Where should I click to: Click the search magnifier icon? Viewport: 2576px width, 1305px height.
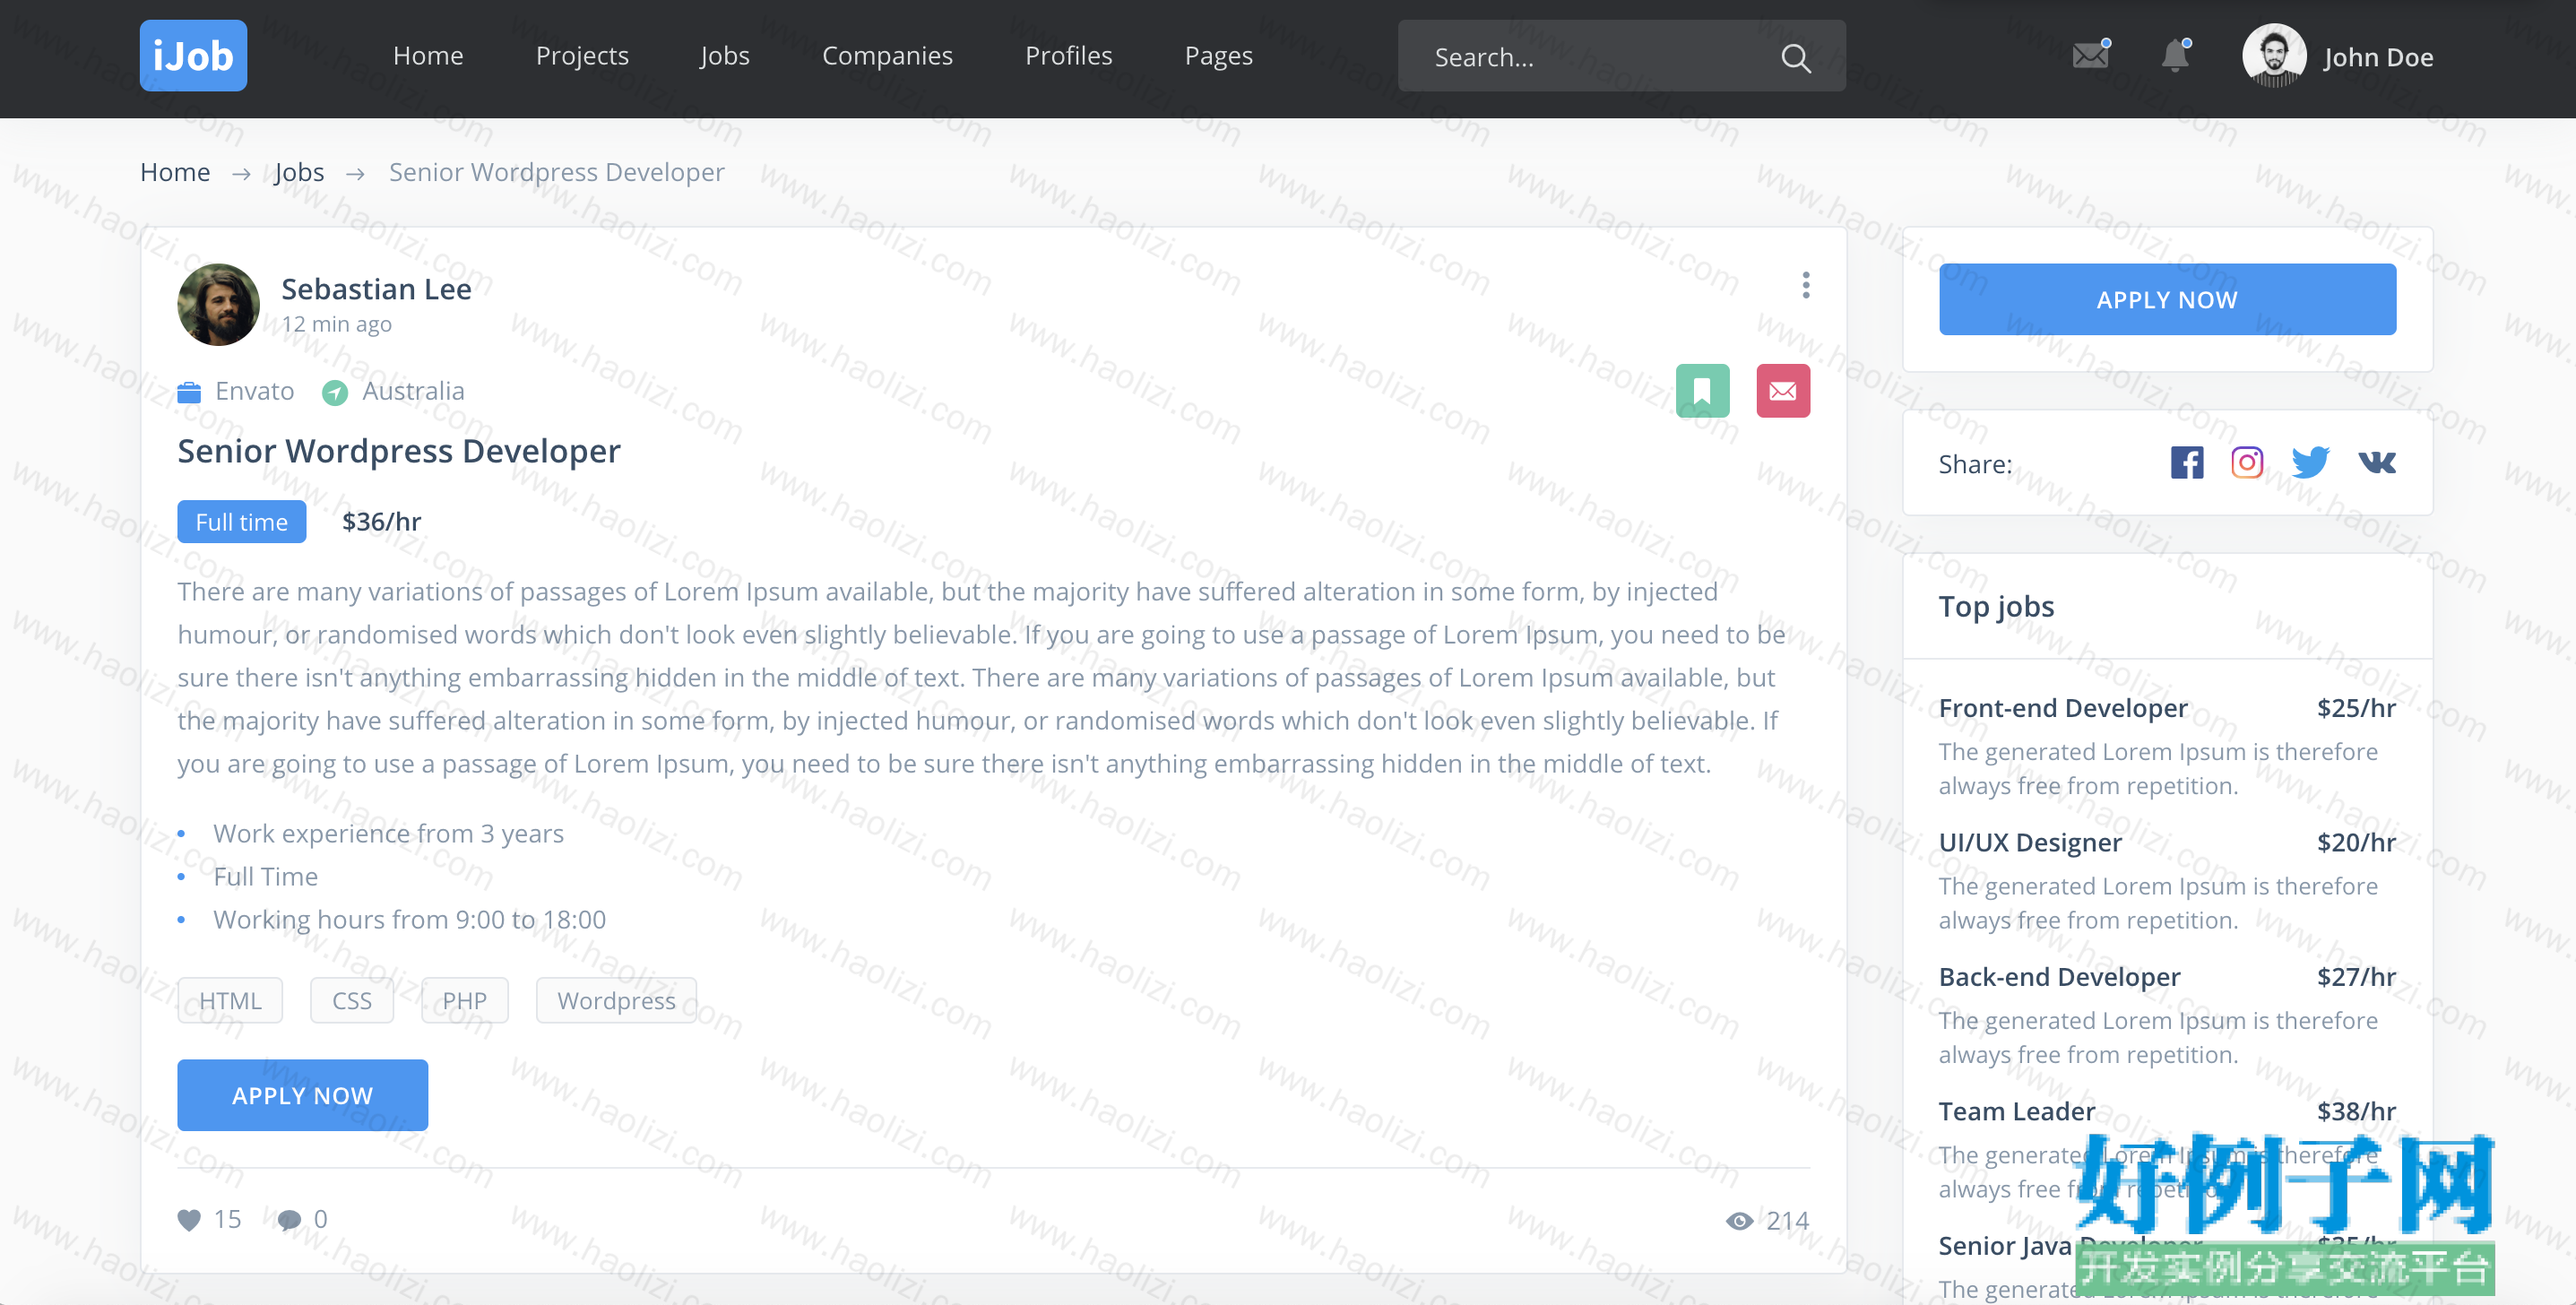pos(1795,58)
